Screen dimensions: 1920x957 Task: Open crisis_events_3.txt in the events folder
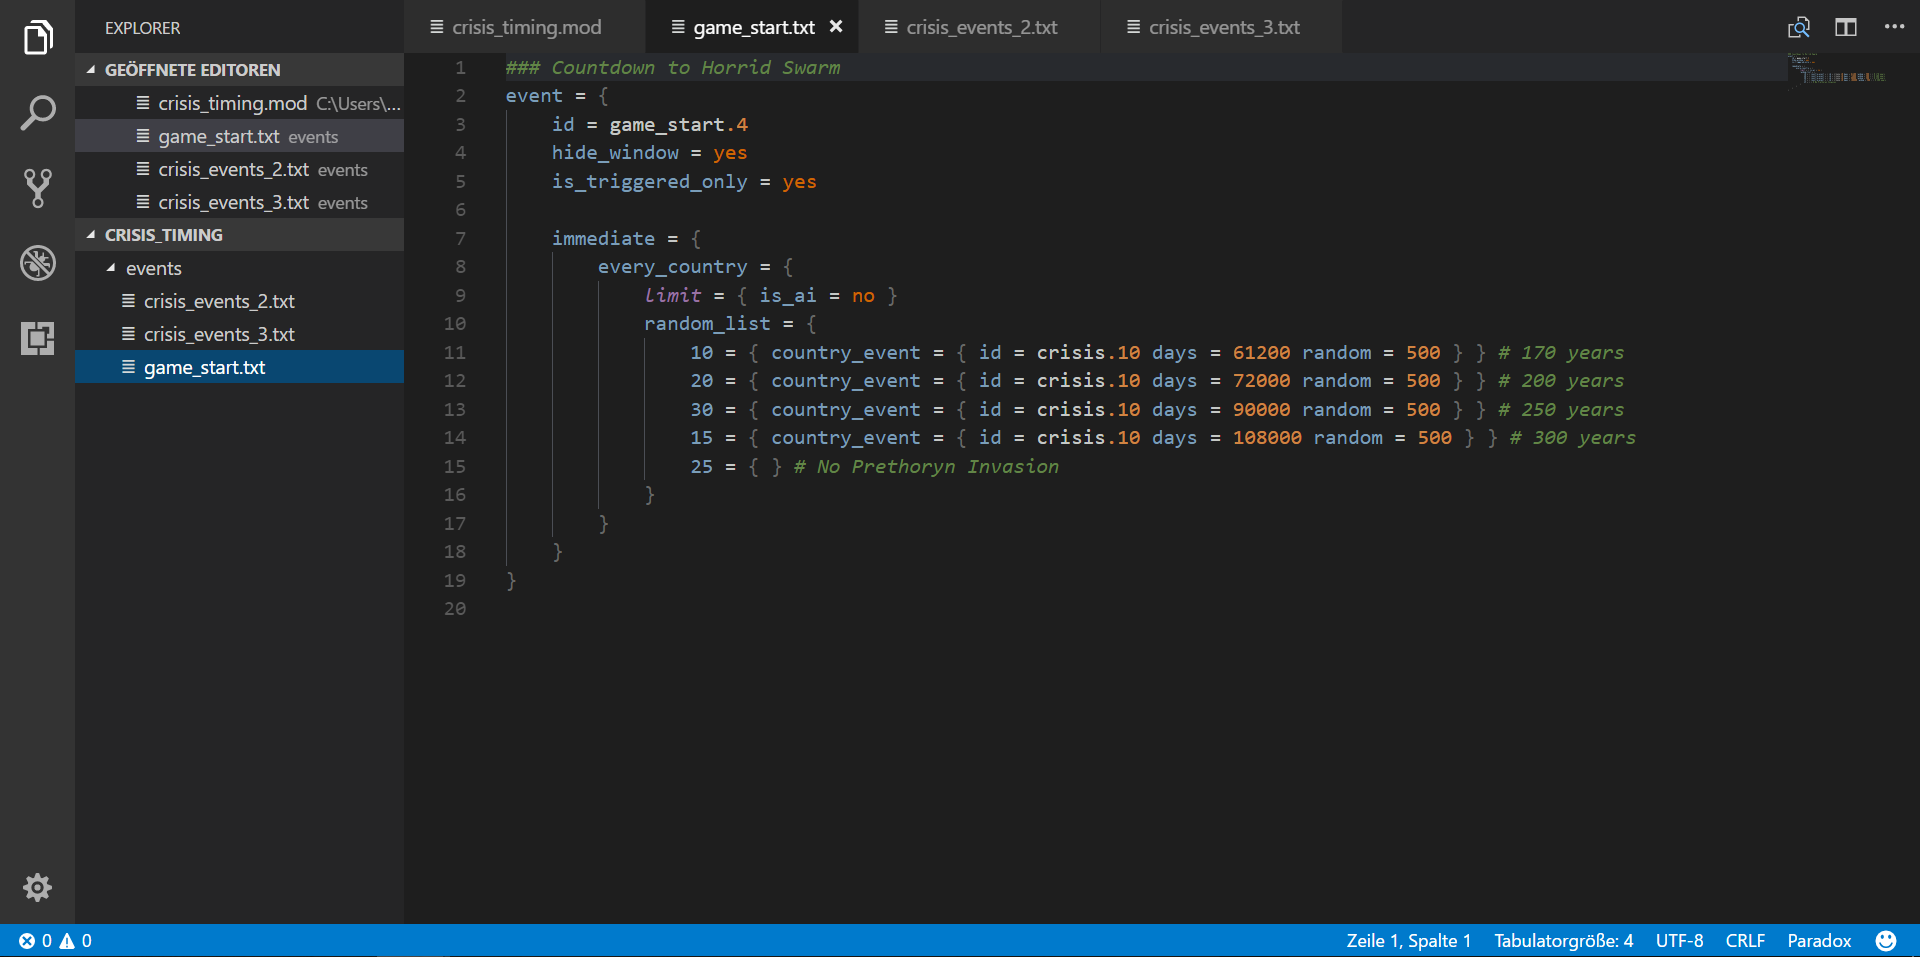coord(240,334)
